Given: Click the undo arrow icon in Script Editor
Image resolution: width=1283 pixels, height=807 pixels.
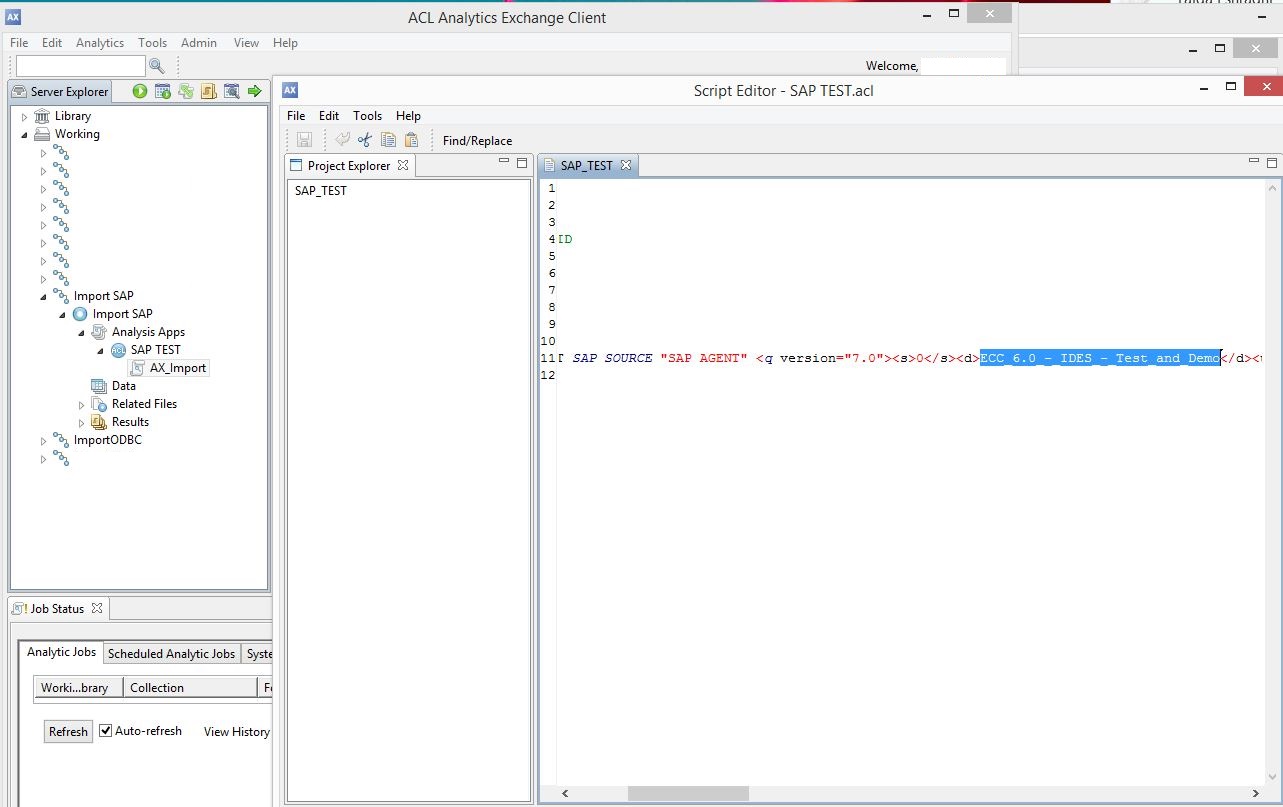Looking at the screenshot, I should 342,140.
